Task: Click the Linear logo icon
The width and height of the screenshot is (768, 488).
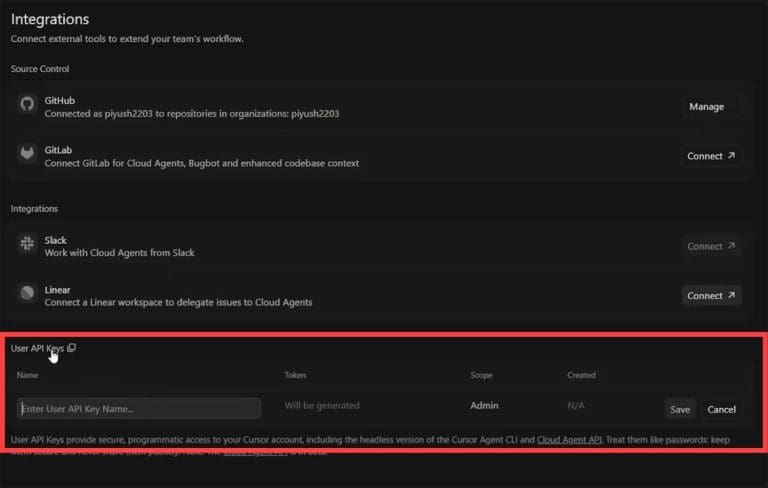Action: (x=27, y=293)
